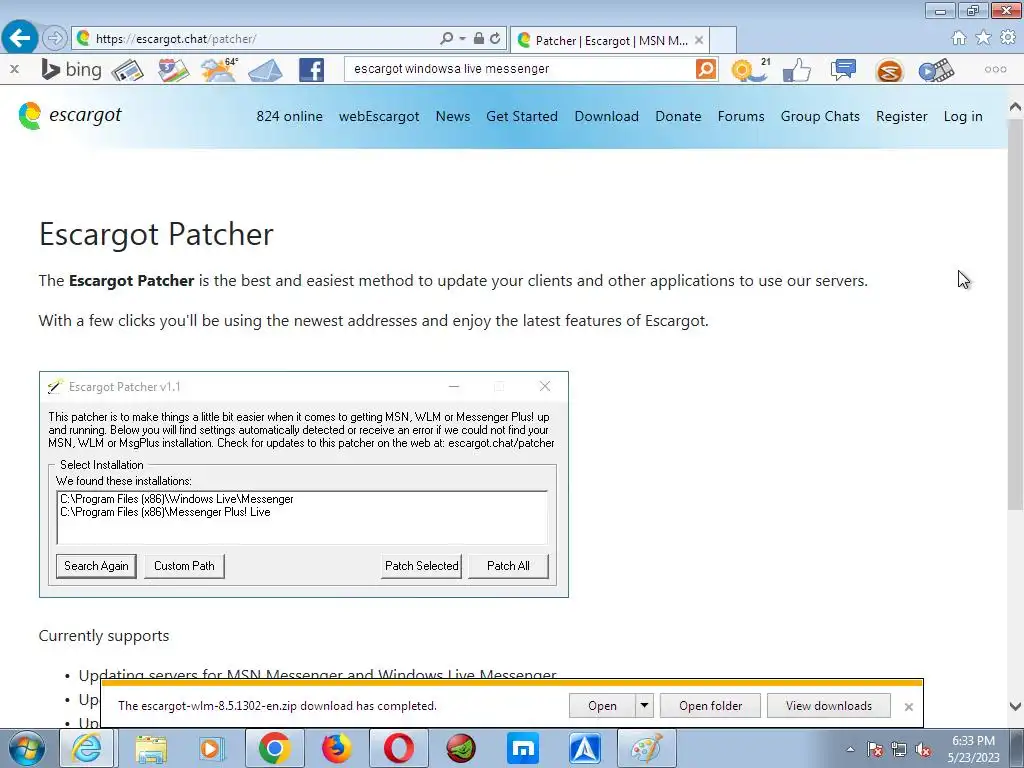
Task: Expand the address bar dropdown arrow
Action: pos(462,39)
